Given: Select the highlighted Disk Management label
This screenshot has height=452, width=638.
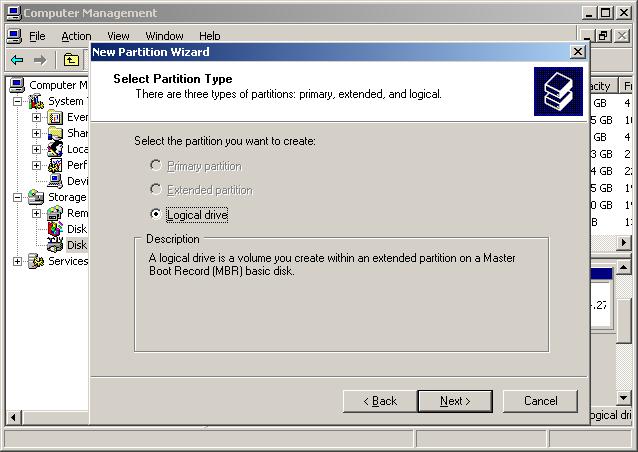Looking at the screenshot, I should click(x=77, y=245).
